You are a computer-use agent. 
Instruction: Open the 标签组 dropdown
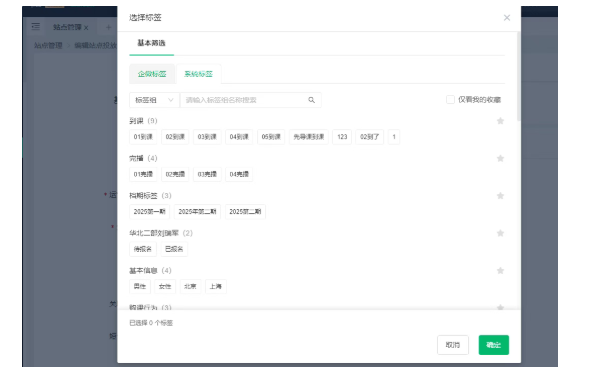coord(154,100)
